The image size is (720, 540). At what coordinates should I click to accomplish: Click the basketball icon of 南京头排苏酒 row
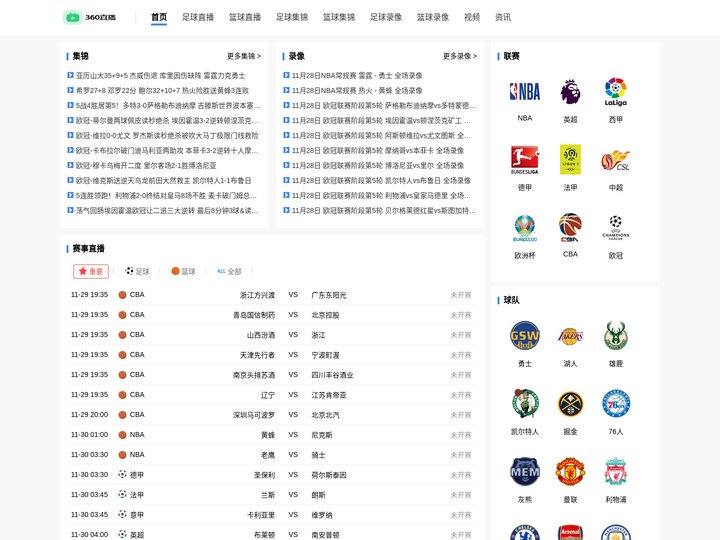pyautogui.click(x=122, y=375)
